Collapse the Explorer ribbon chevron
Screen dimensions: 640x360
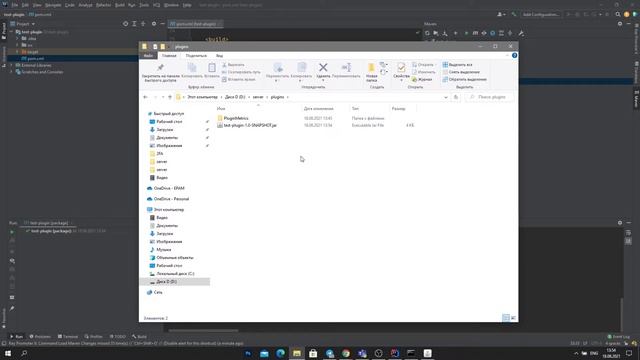[507, 56]
